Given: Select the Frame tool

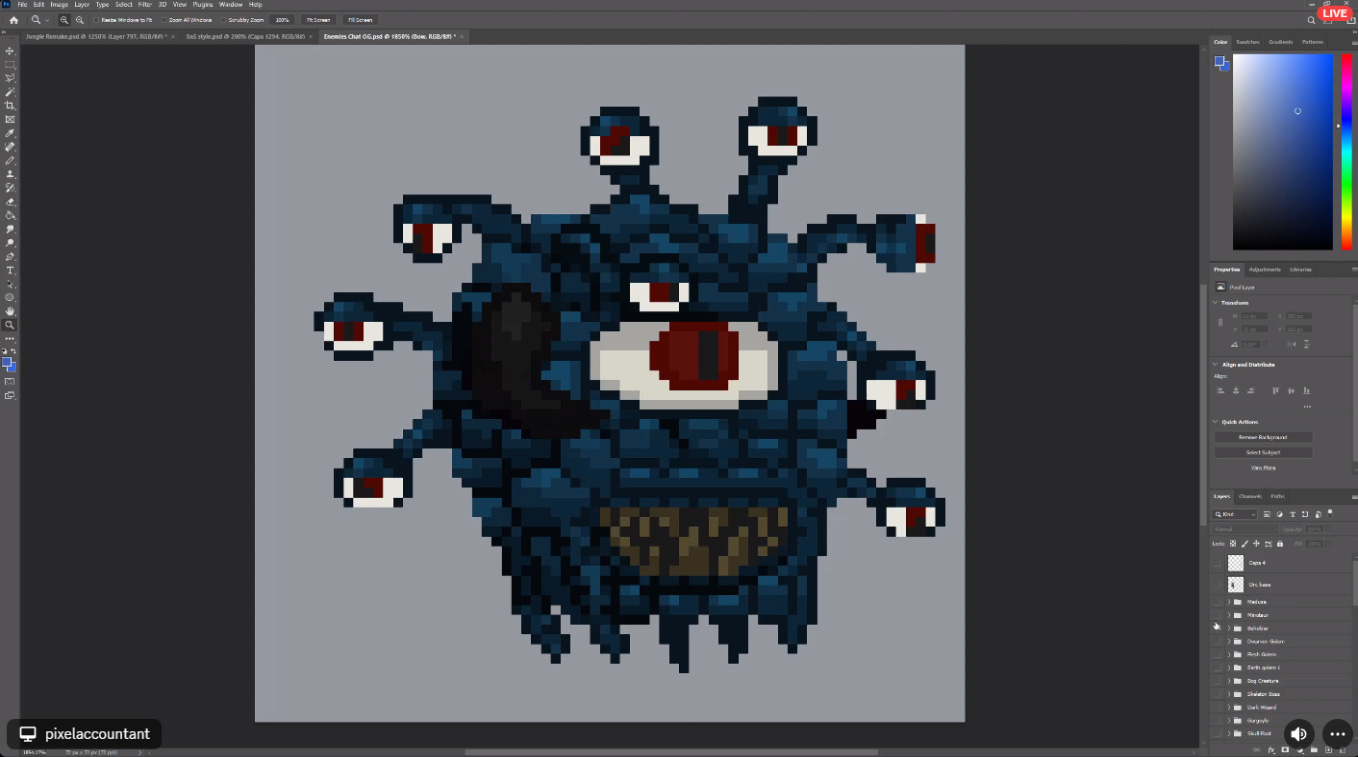Looking at the screenshot, I should [10, 119].
